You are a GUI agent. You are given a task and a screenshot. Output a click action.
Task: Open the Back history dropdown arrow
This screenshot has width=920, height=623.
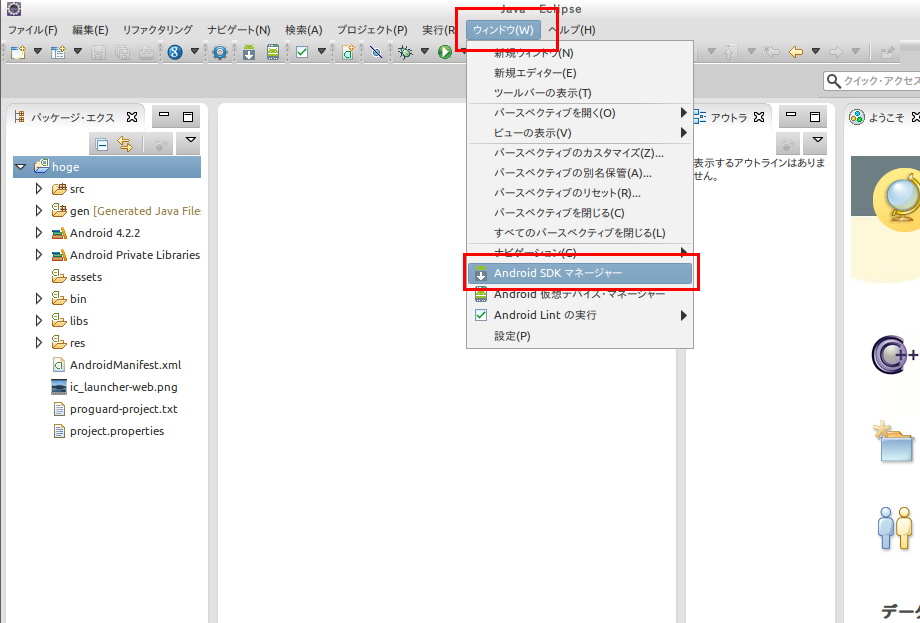(x=816, y=52)
